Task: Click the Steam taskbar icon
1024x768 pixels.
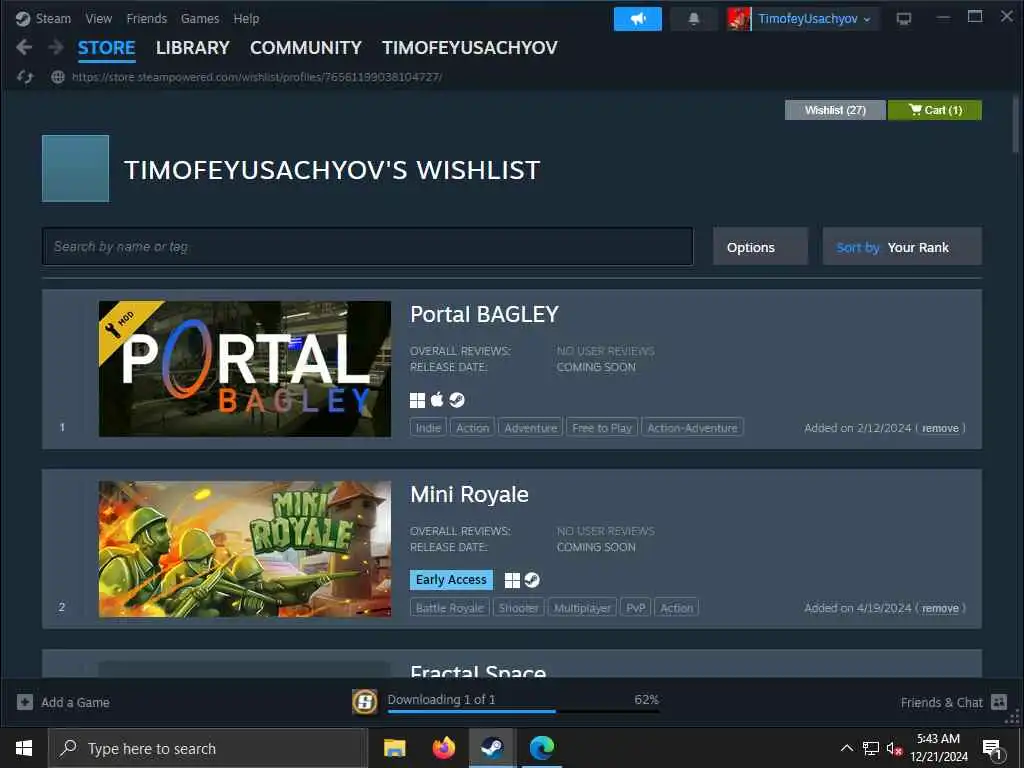Action: 492,748
